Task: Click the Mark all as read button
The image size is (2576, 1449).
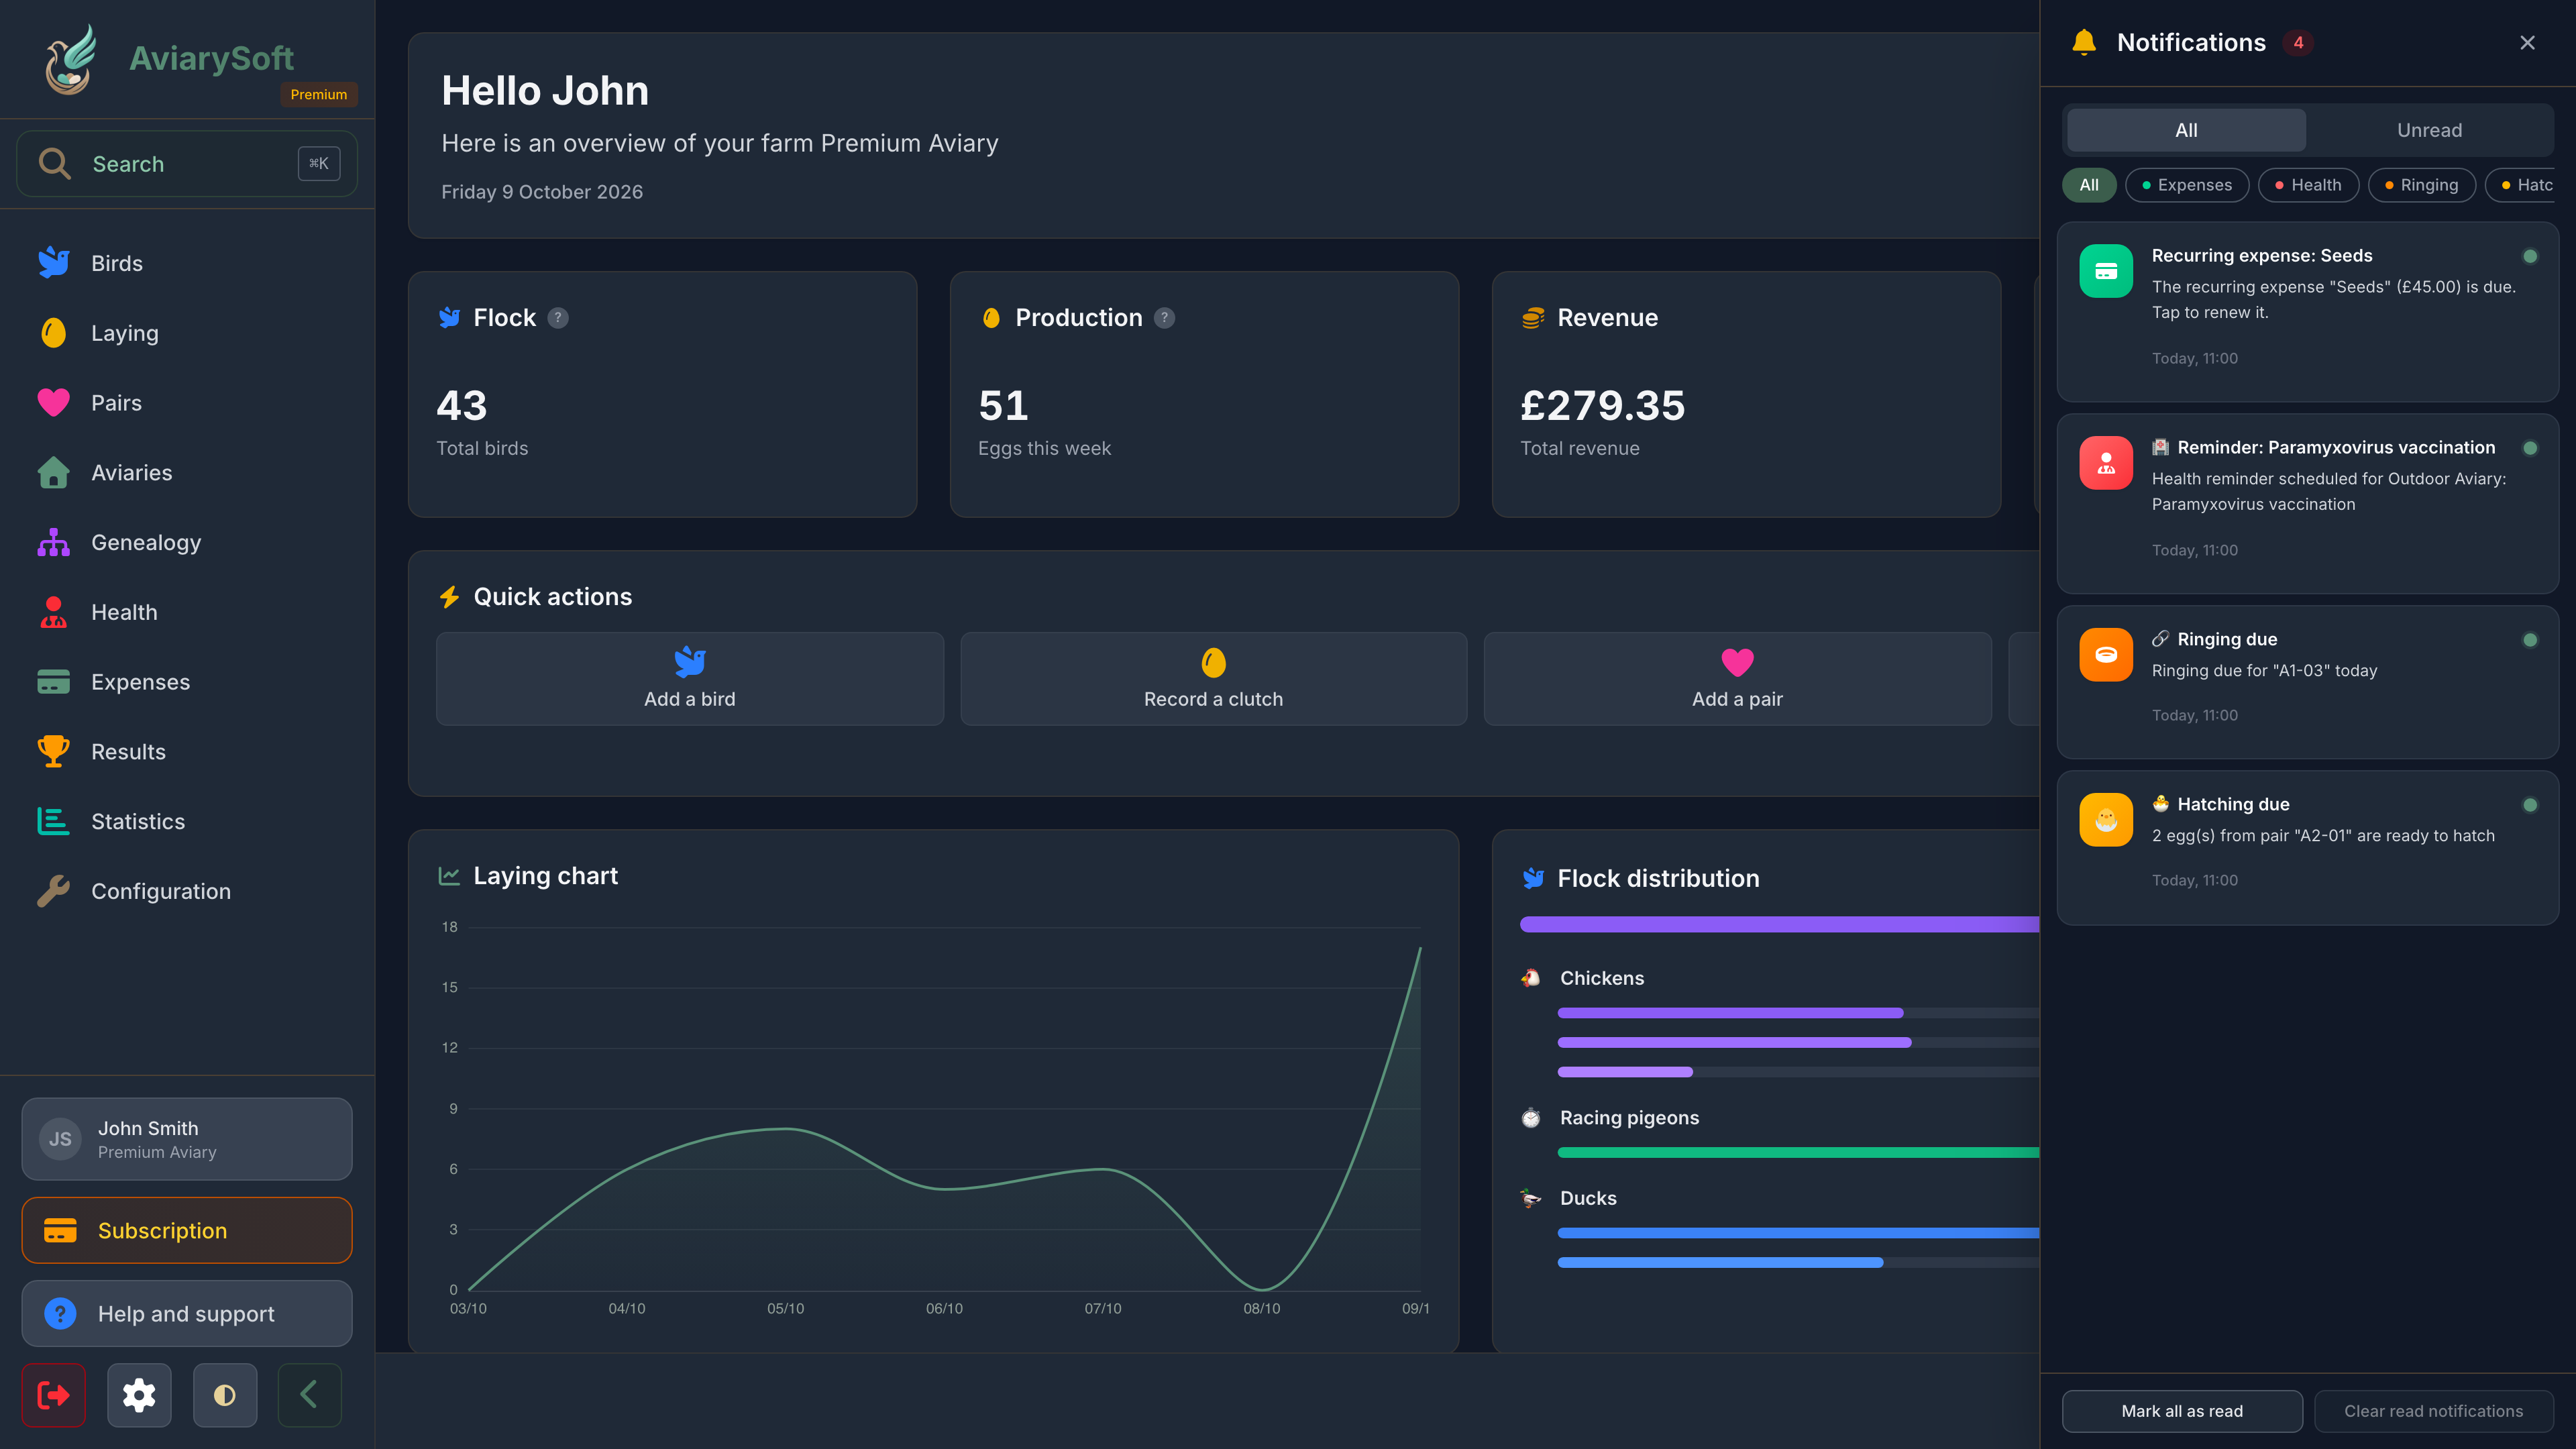Action: click(2182, 1411)
